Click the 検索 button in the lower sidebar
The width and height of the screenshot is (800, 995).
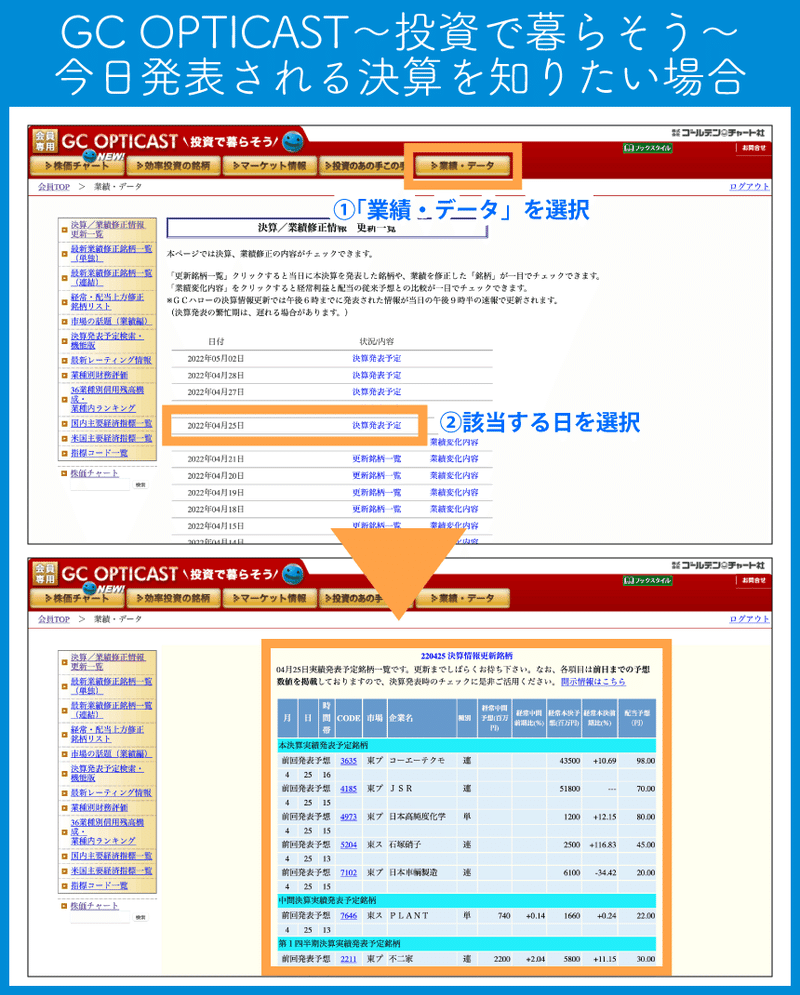[x=140, y=918]
